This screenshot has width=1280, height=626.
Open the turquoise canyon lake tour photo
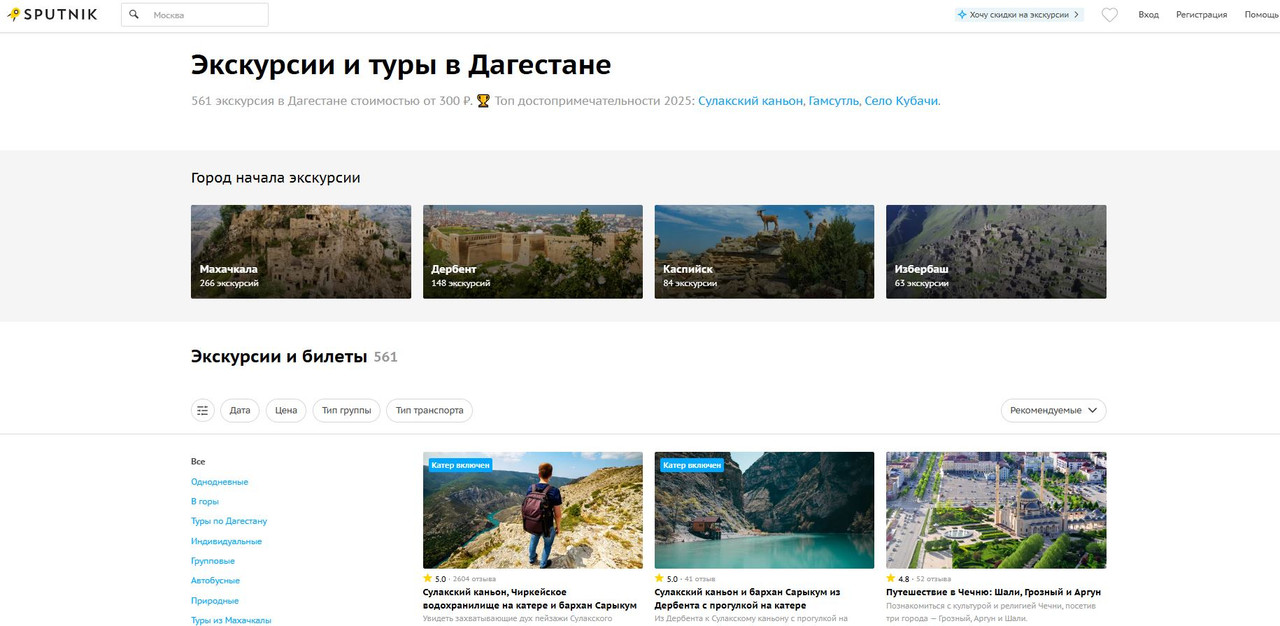point(764,510)
